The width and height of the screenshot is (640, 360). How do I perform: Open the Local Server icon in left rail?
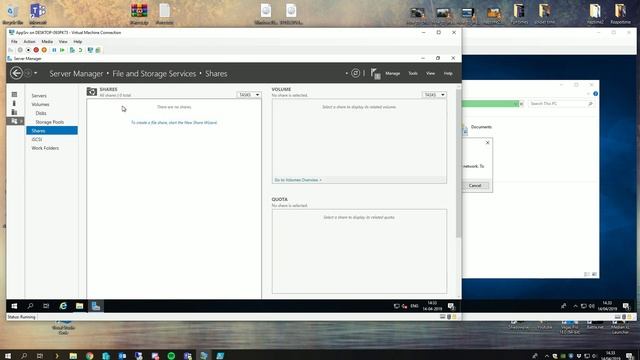[x=14, y=103]
